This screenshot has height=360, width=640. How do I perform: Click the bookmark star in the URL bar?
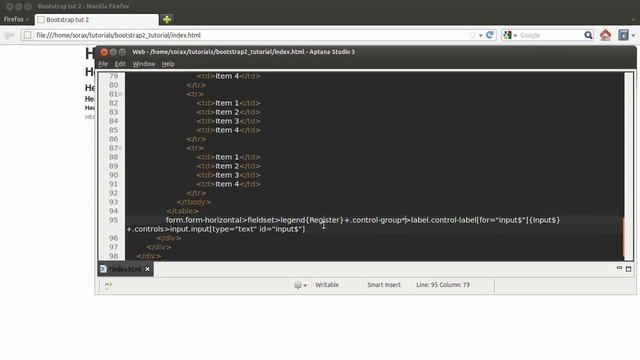tap(472, 36)
